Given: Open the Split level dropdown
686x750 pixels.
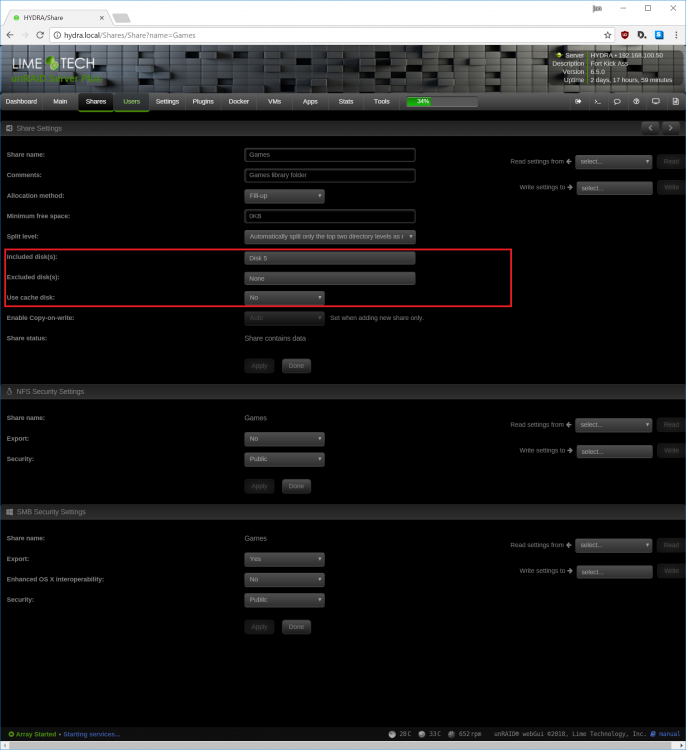Looking at the screenshot, I should (x=330, y=237).
